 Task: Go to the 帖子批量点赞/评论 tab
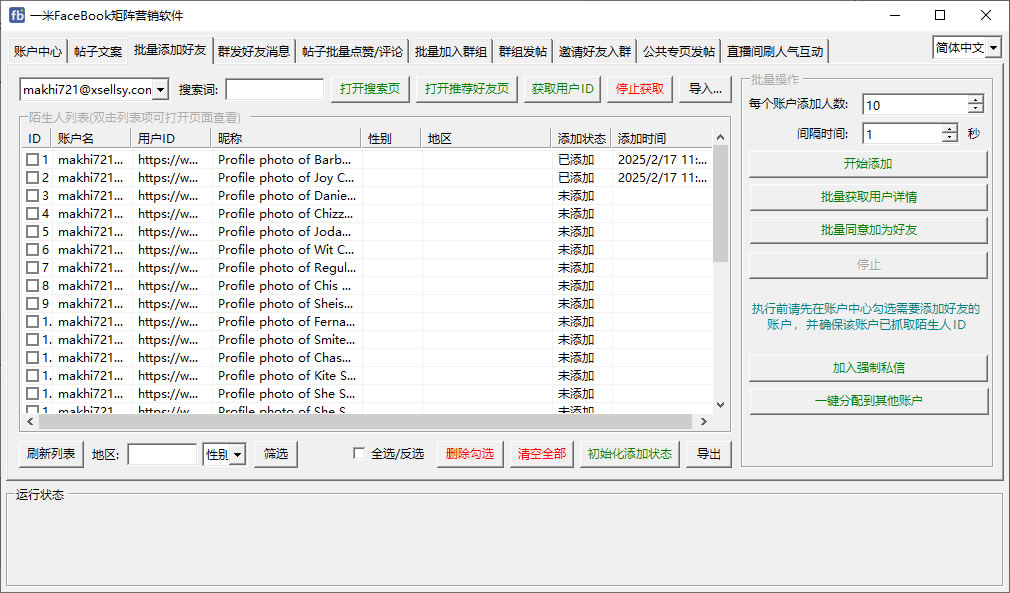pos(352,52)
